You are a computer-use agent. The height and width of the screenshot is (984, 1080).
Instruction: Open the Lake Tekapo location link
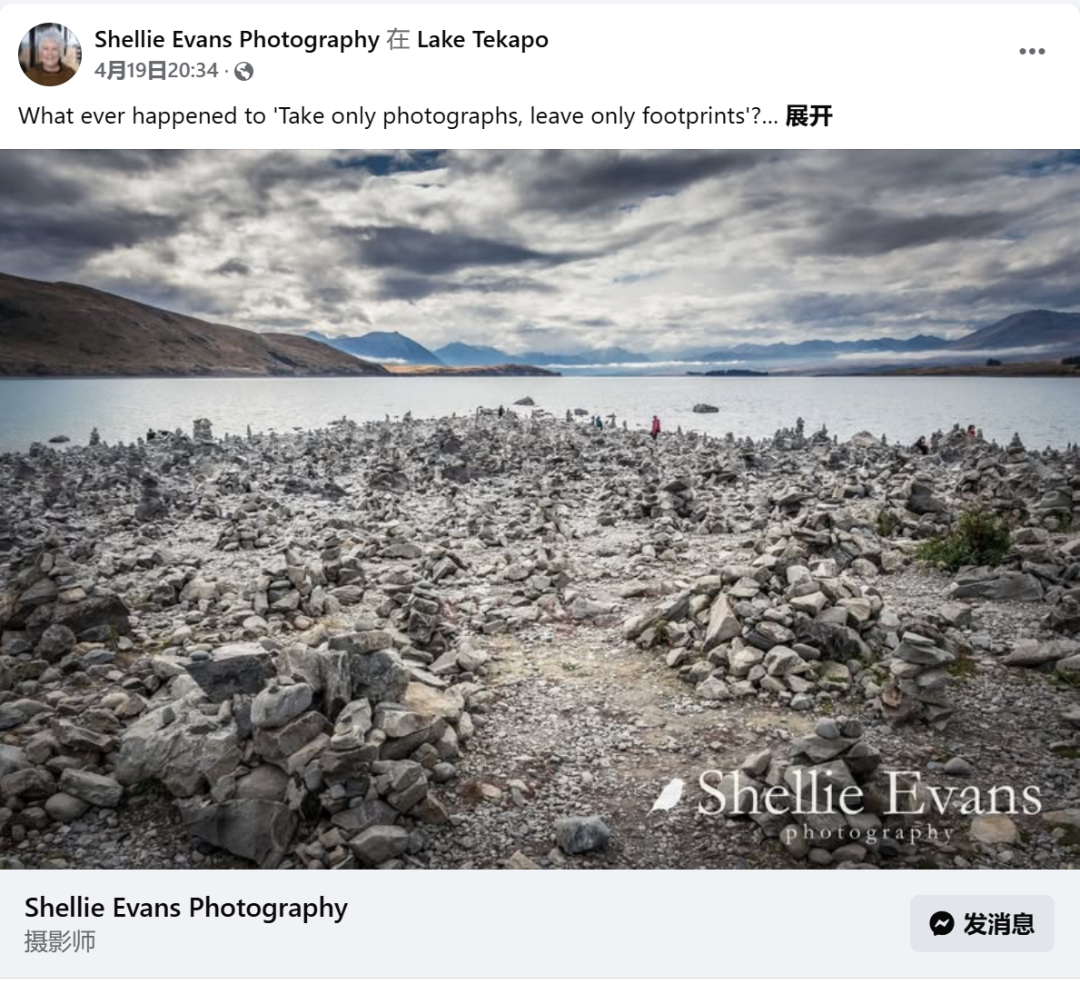483,39
